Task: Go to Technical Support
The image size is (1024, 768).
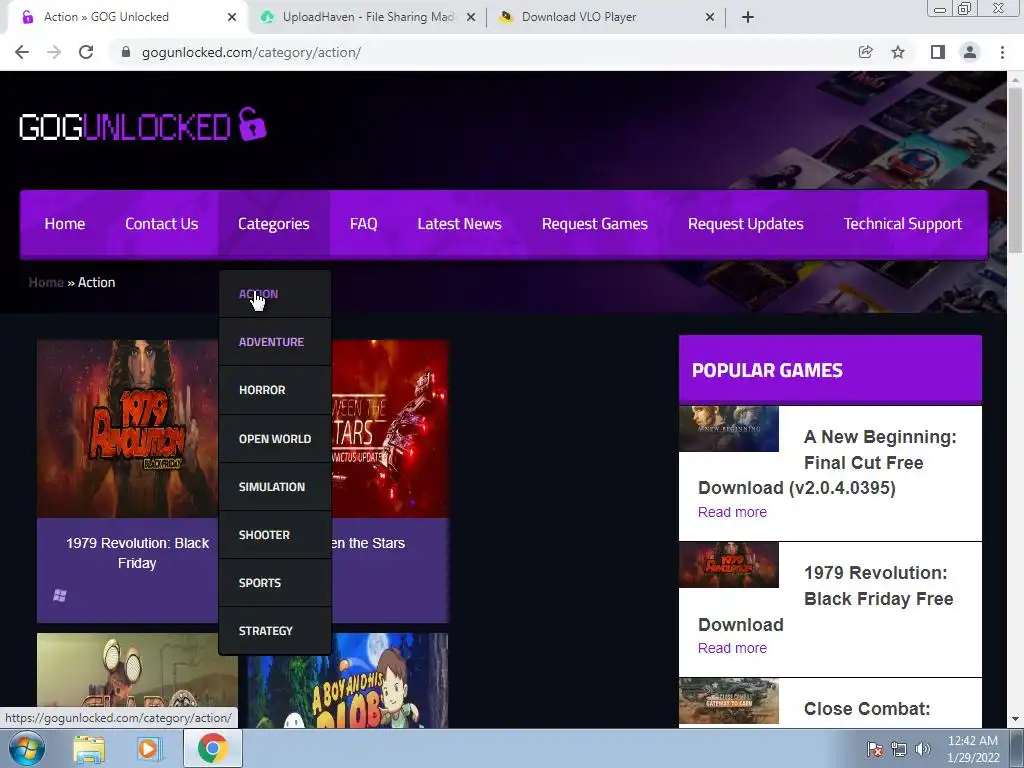Action: point(903,224)
